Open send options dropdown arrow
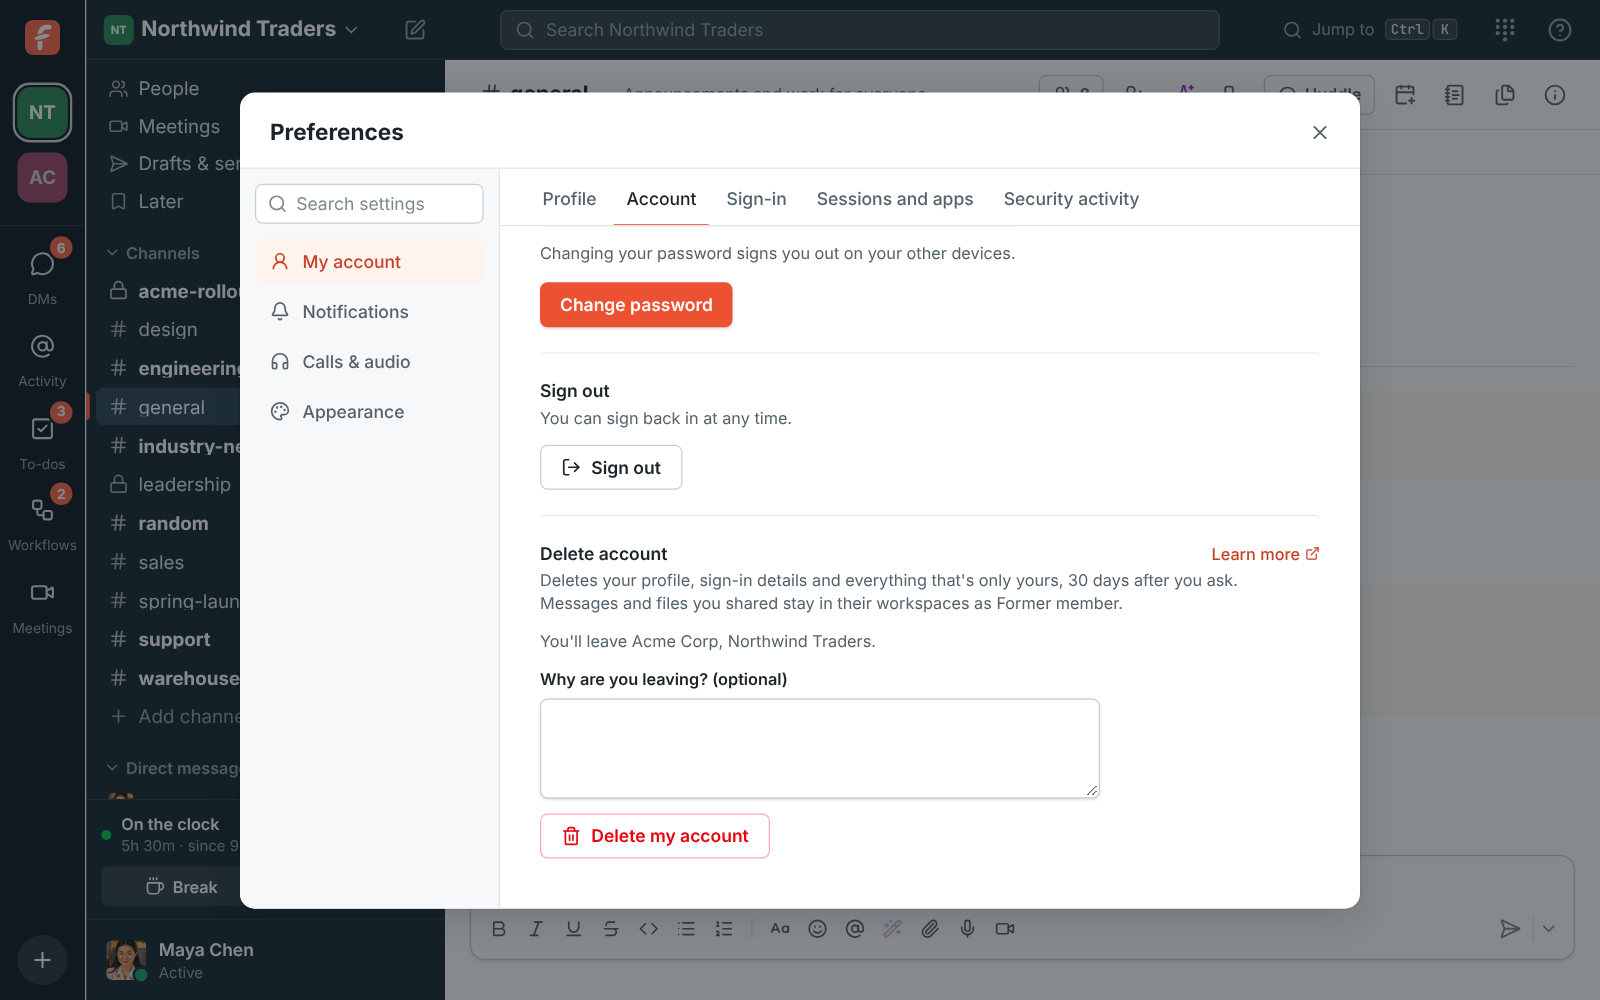 pyautogui.click(x=1548, y=929)
